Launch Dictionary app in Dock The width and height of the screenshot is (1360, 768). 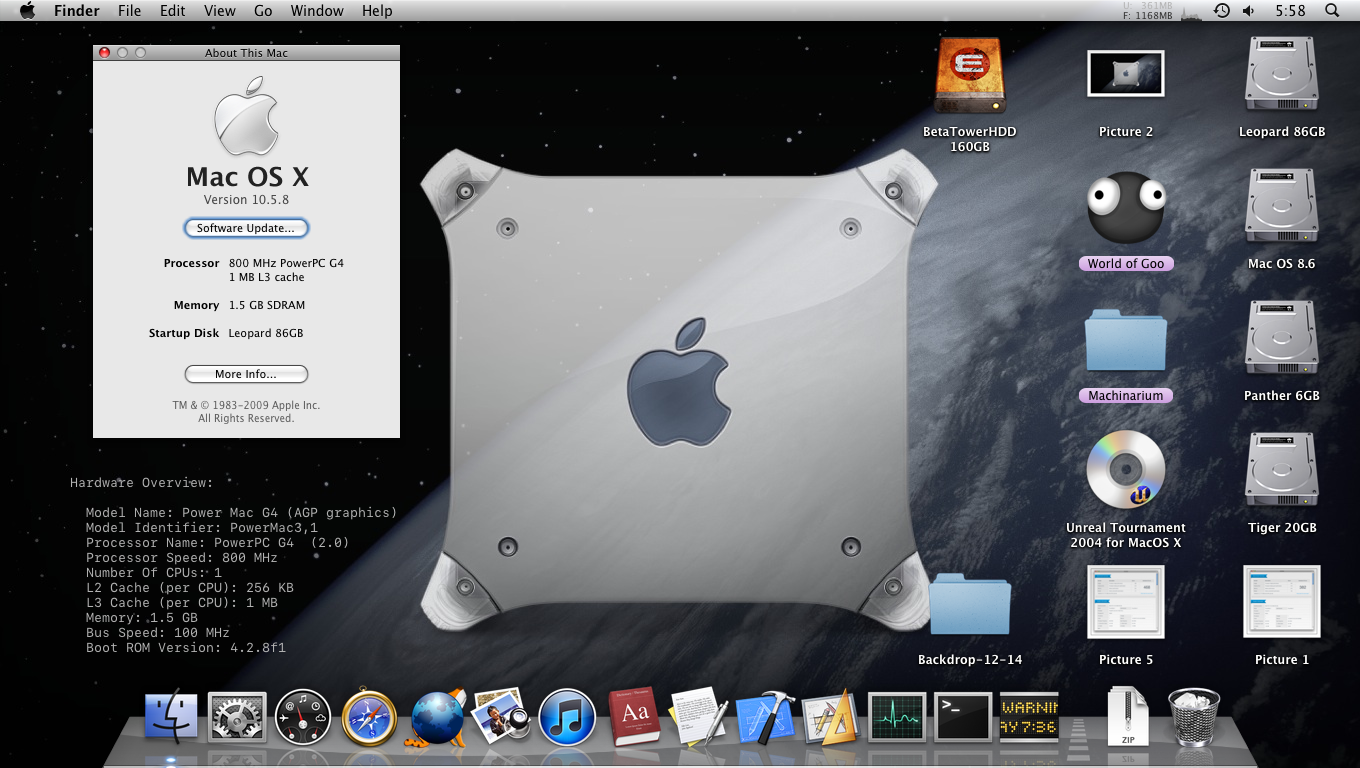click(633, 716)
